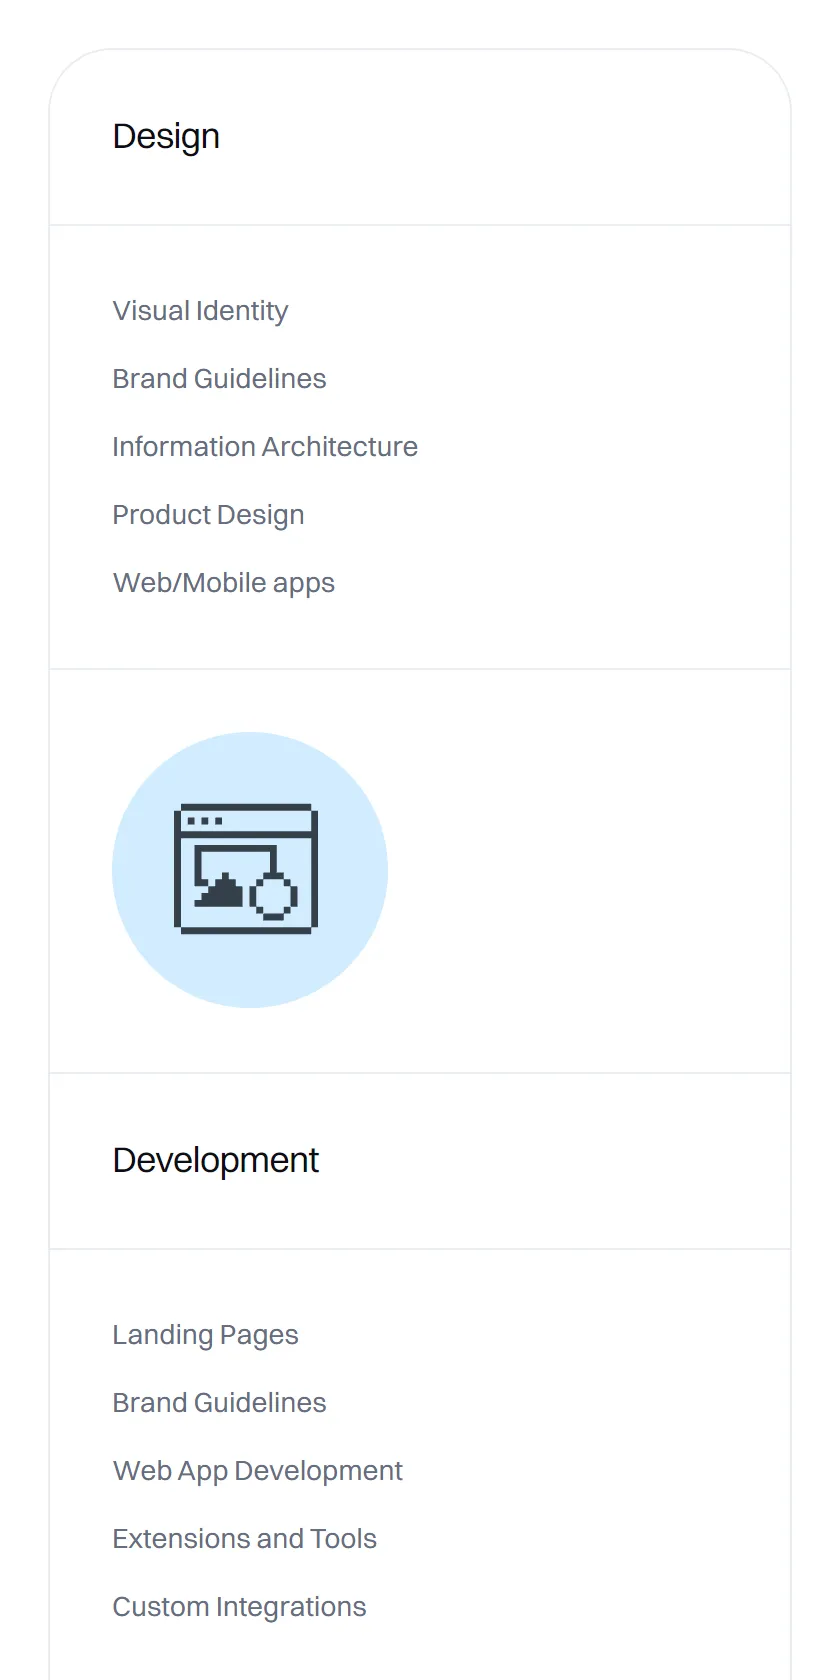Open Brand Guidelines under Design
Screen dimensions: 840x1680
pyautogui.click(x=219, y=379)
